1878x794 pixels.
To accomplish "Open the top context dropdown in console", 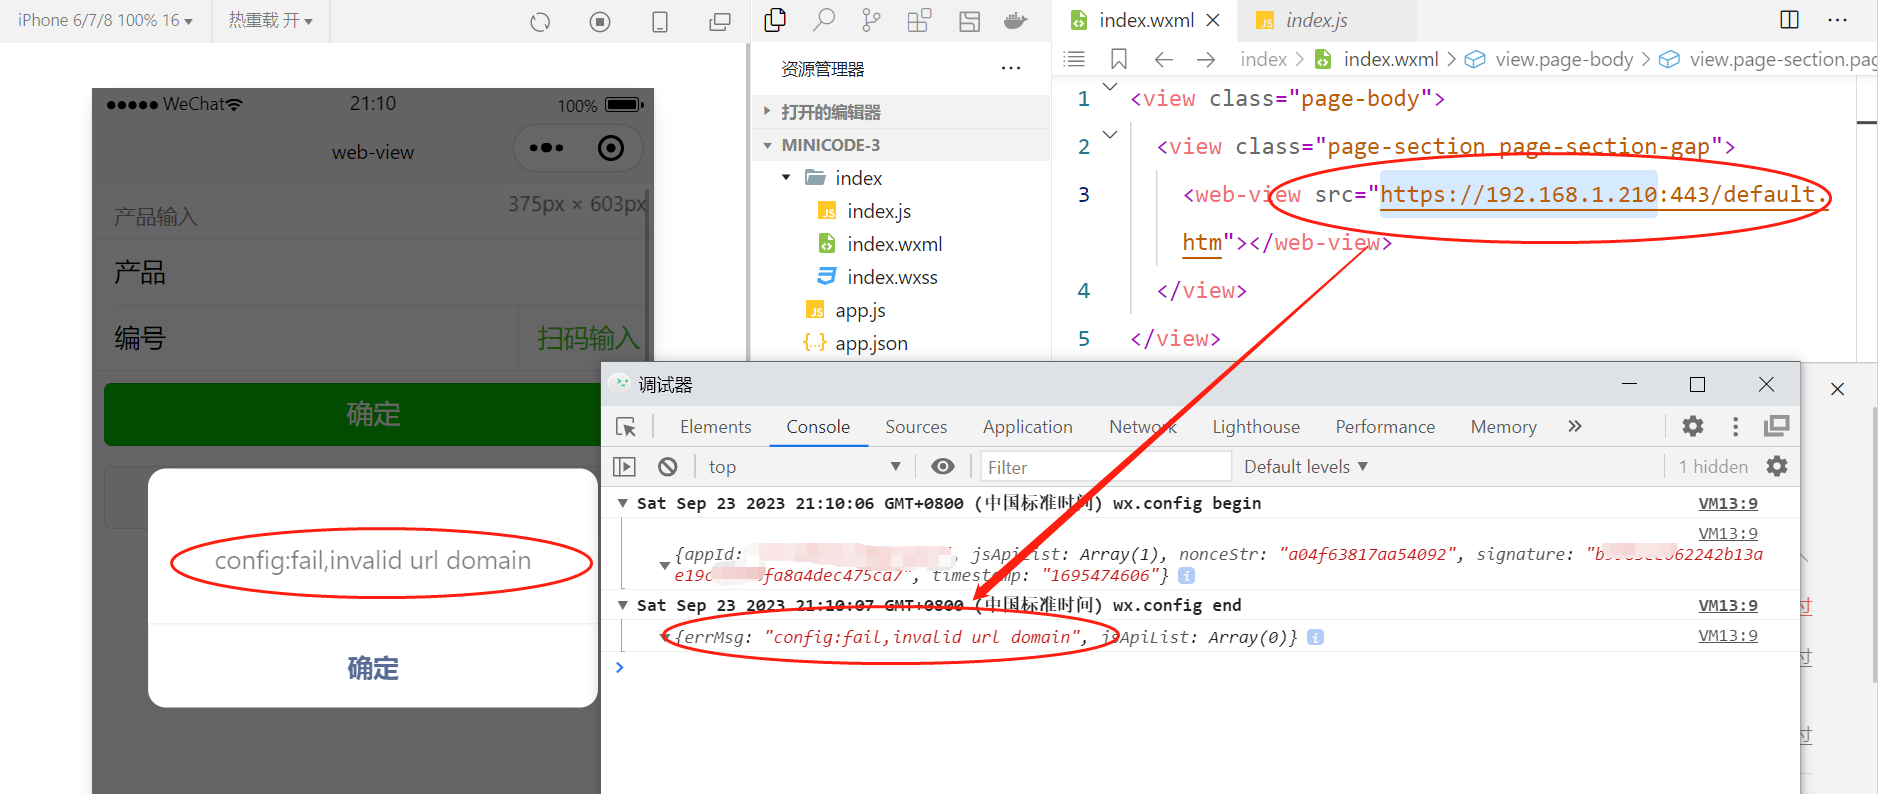I will (804, 467).
